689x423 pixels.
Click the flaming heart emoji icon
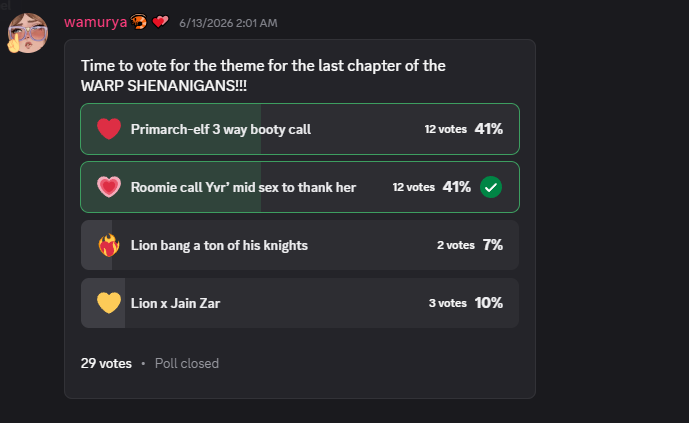109,245
